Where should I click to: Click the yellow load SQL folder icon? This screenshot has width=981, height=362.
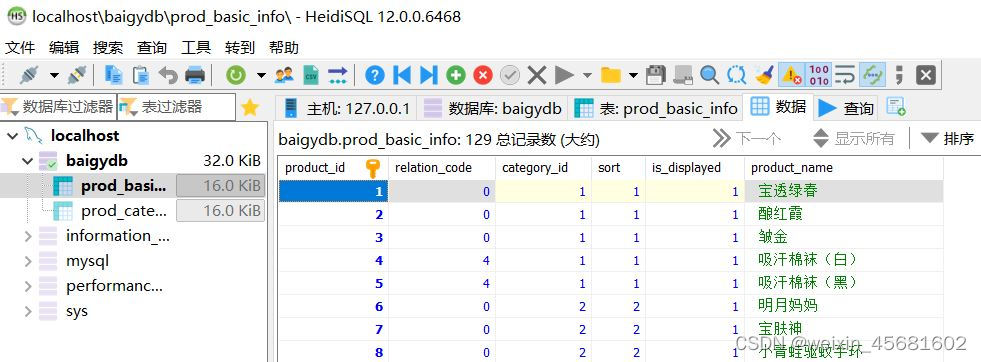pos(610,76)
